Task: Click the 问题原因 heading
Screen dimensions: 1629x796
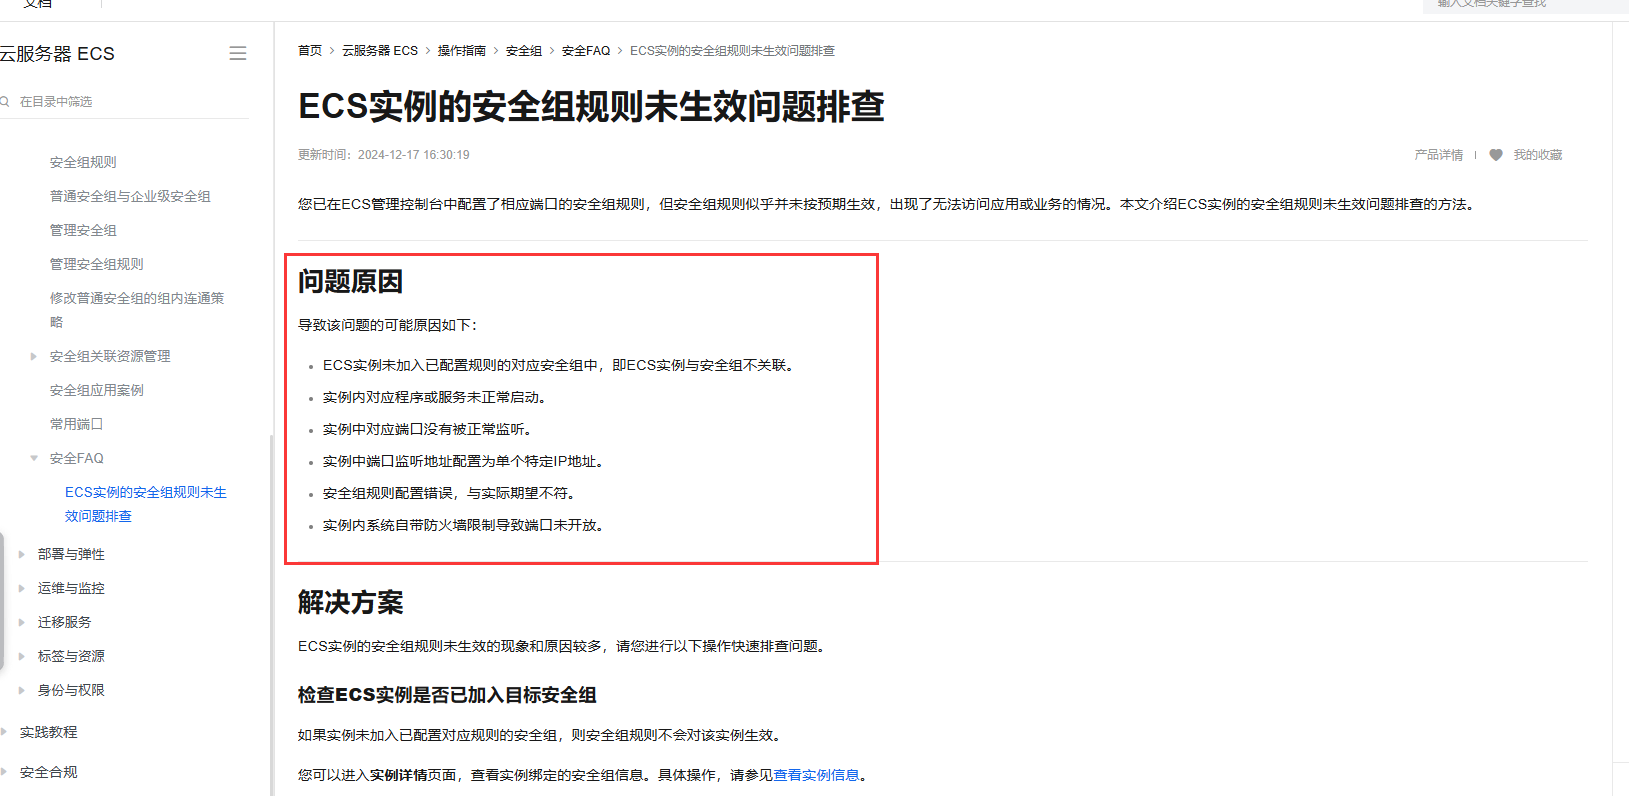Action: pyautogui.click(x=350, y=282)
